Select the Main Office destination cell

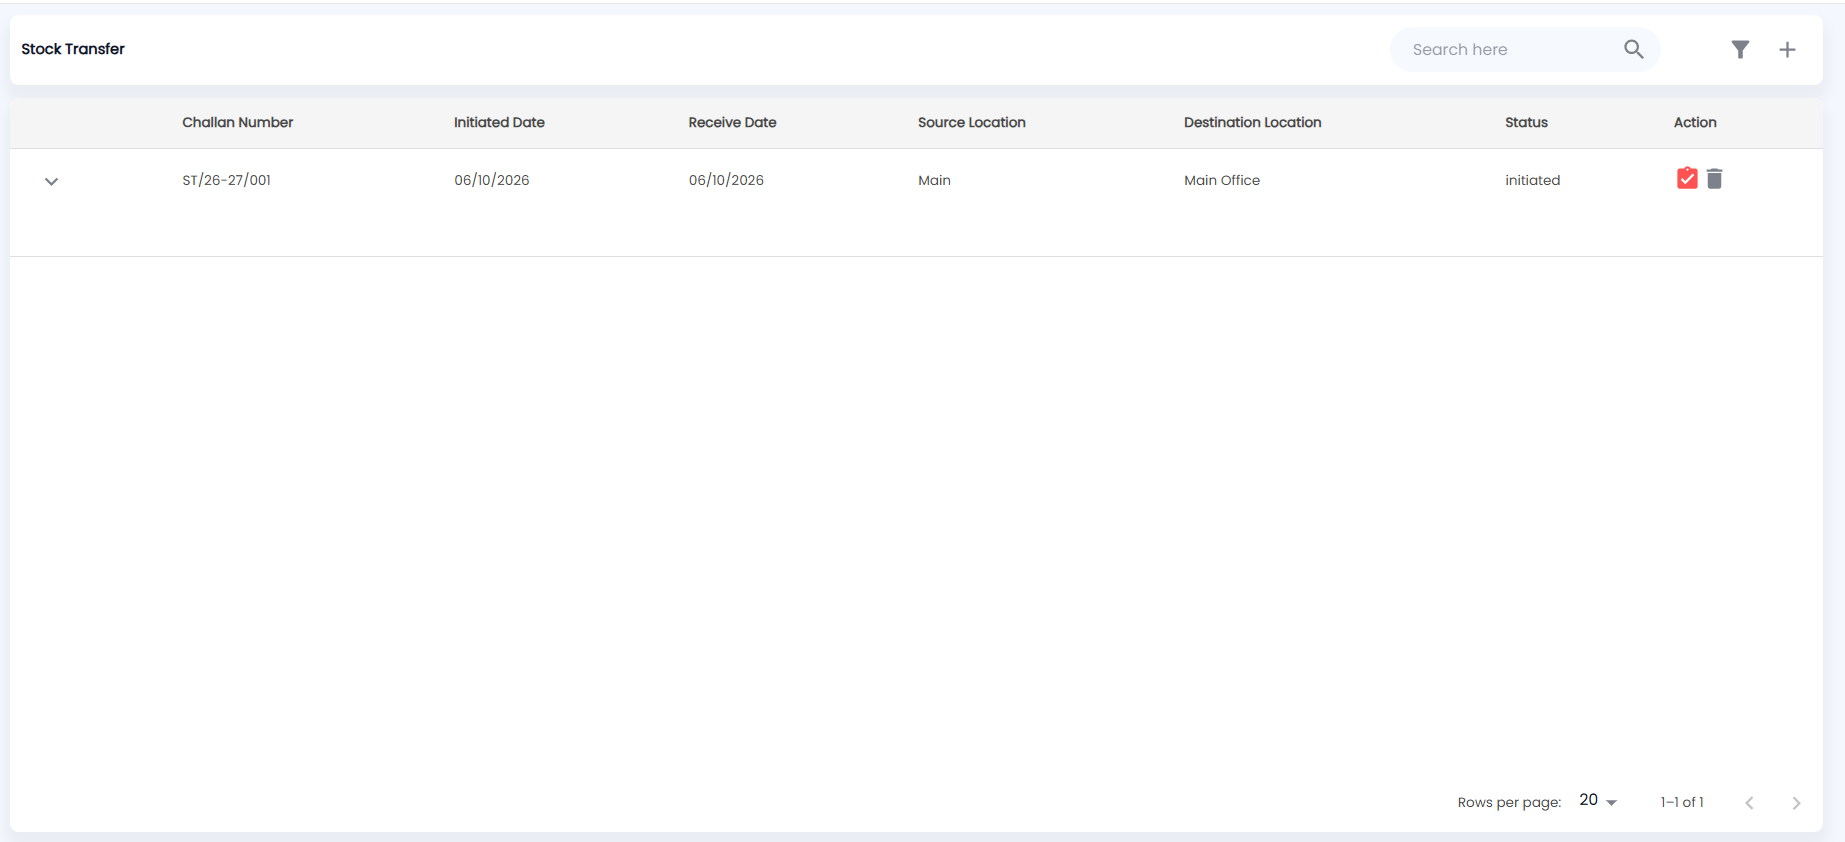[x=1222, y=180]
